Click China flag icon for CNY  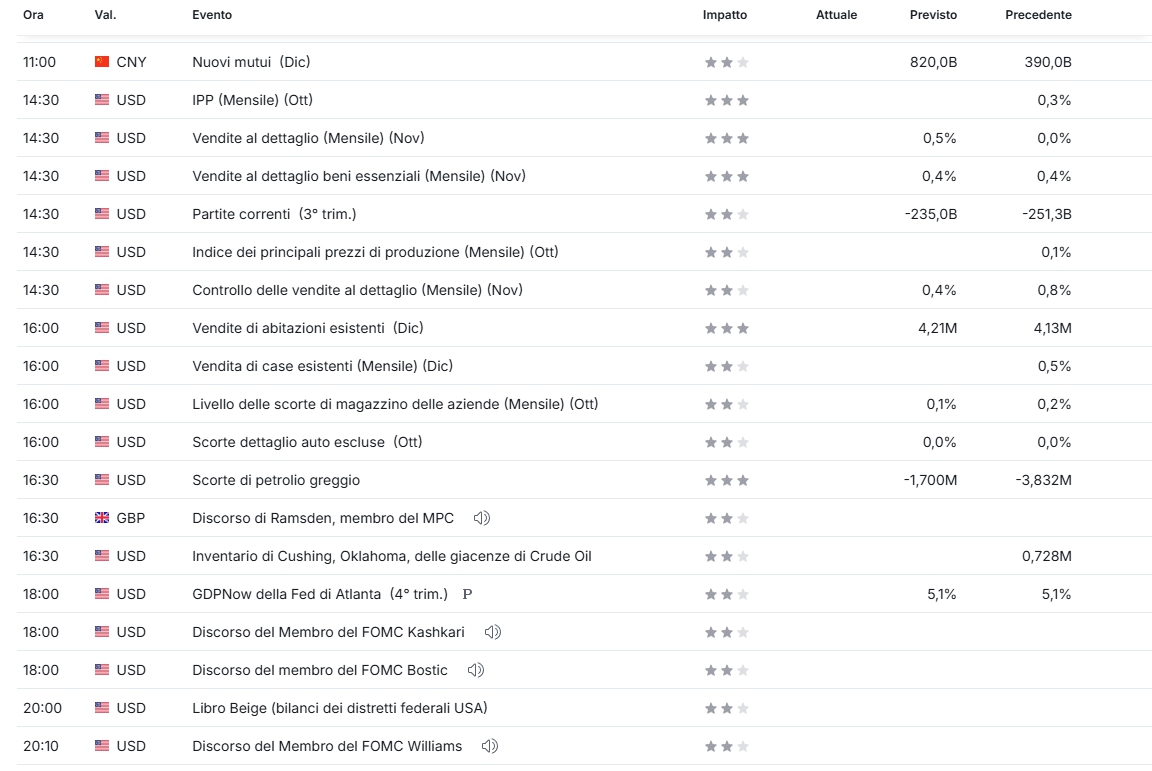click(x=102, y=62)
